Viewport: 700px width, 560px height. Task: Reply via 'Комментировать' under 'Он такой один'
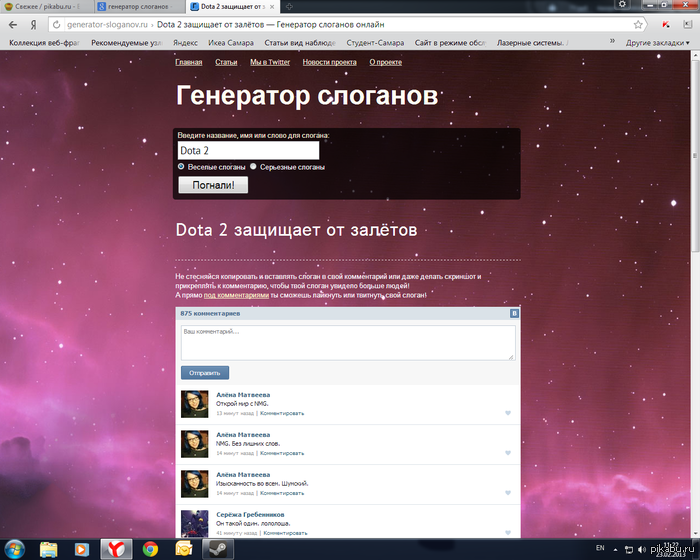285,533
